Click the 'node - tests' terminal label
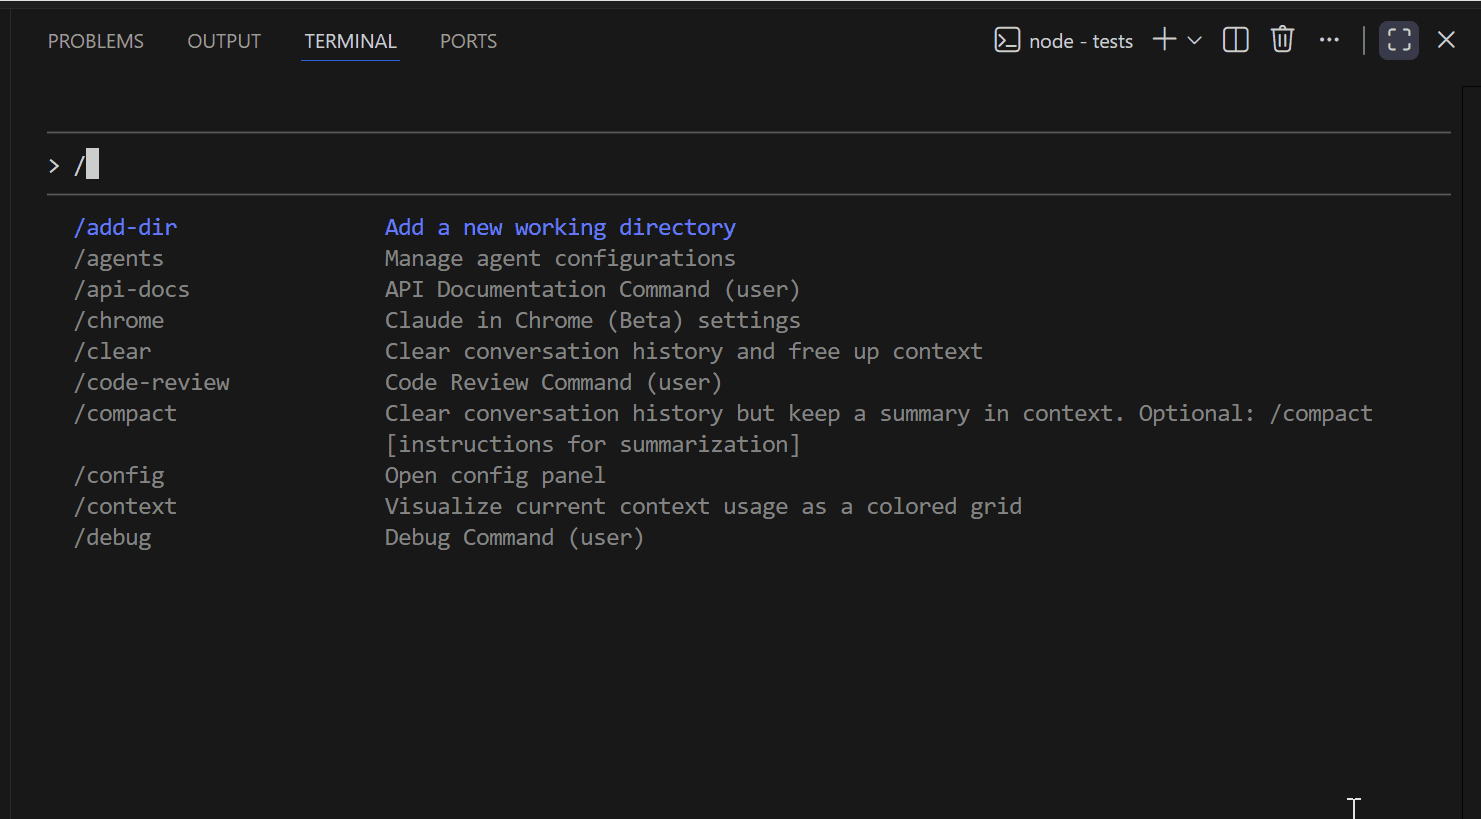Image resolution: width=1481 pixels, height=819 pixels. click(1081, 41)
